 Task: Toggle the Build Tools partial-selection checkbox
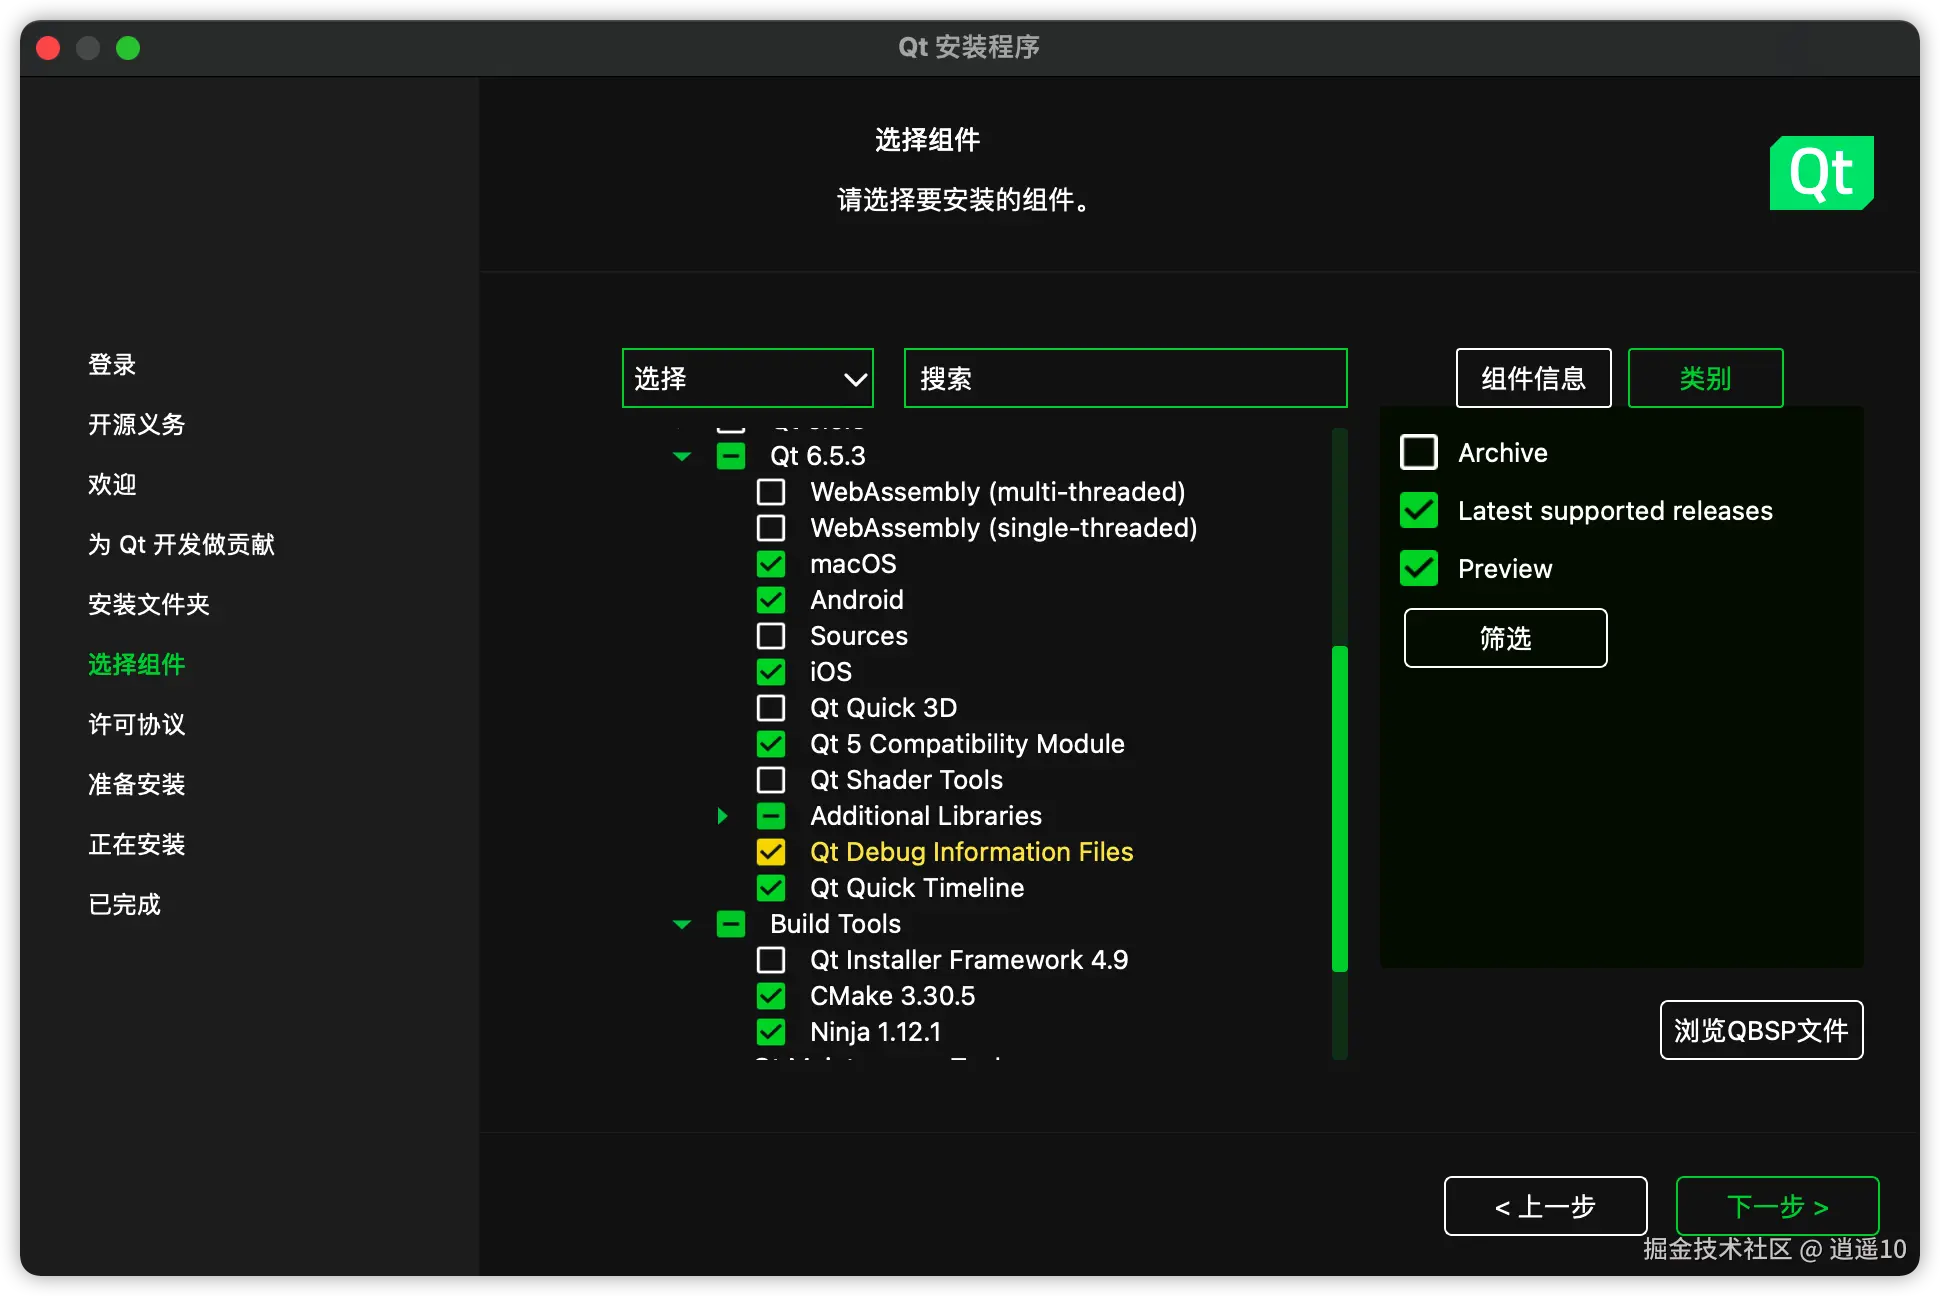[x=731, y=924]
